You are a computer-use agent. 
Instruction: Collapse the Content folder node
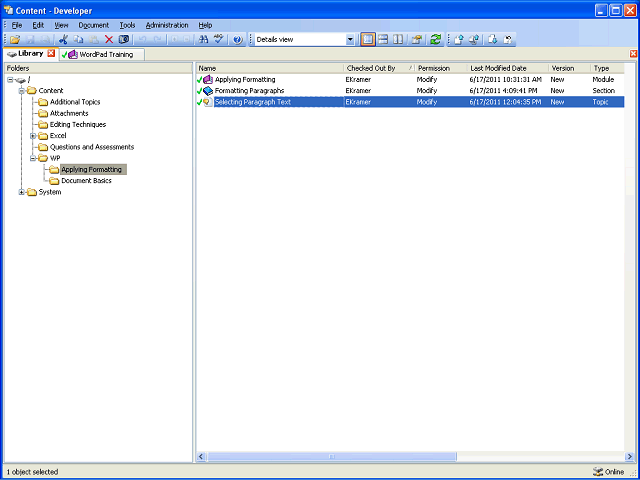22,91
